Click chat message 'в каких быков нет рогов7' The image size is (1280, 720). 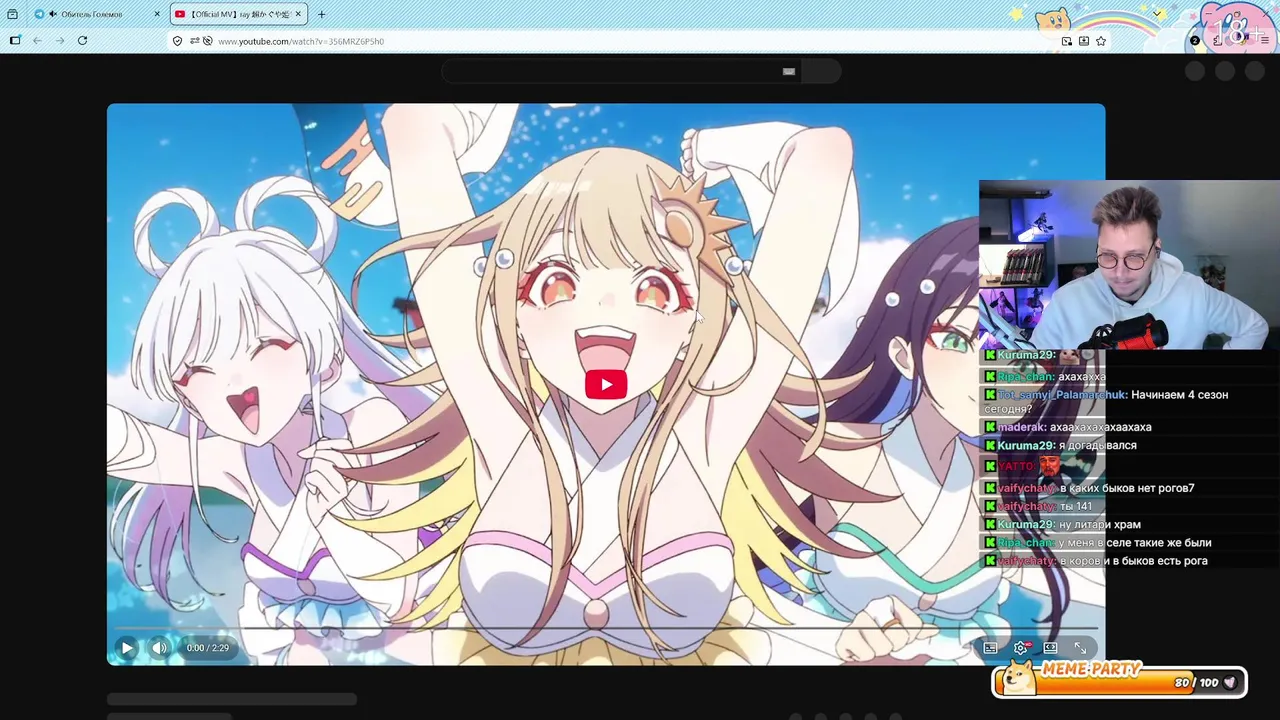pyautogui.click(x=1127, y=488)
